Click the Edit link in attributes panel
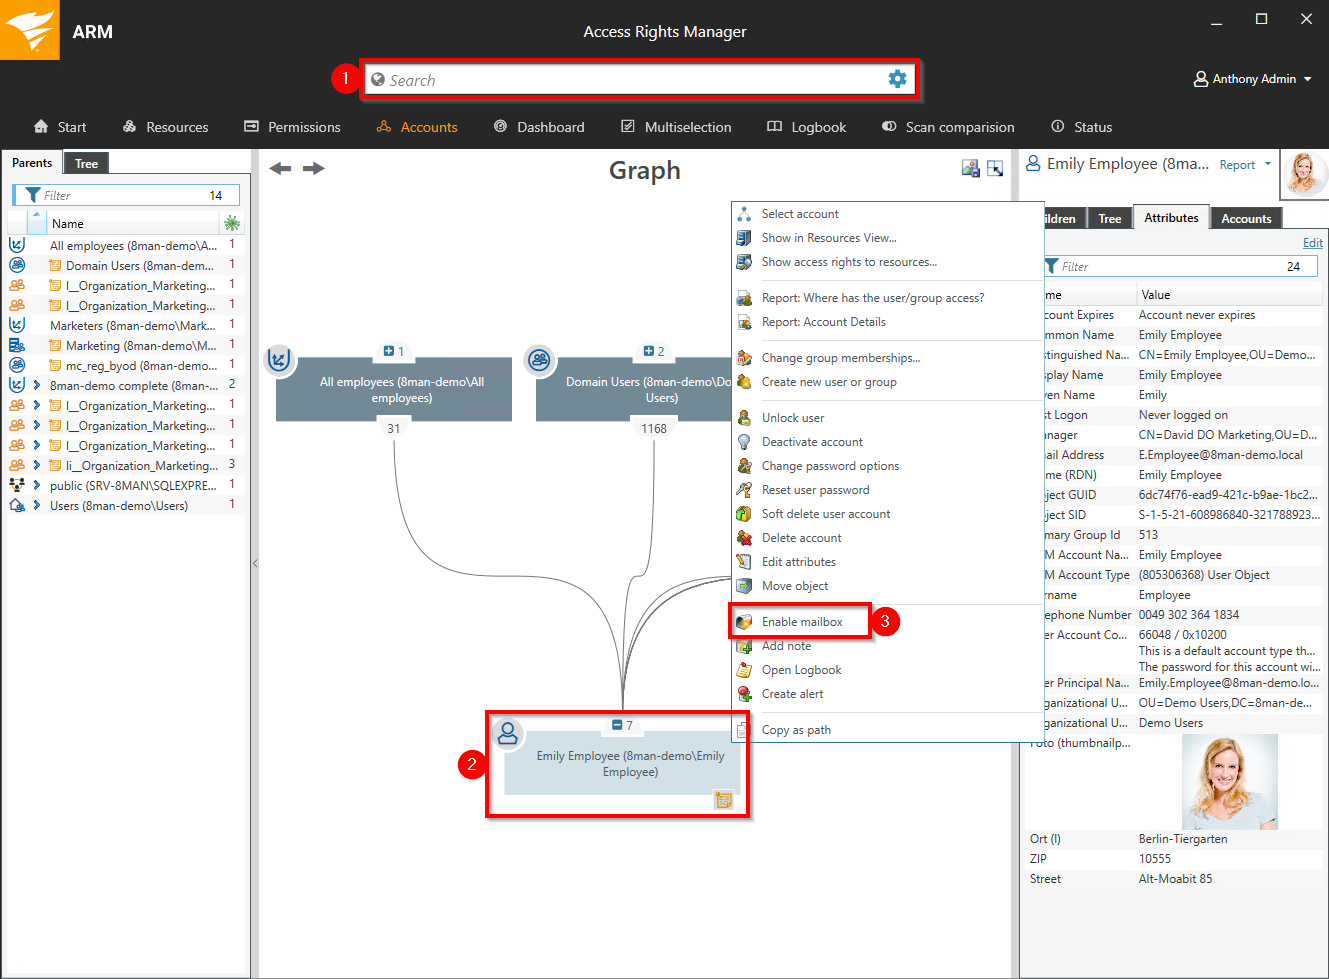 (x=1312, y=243)
